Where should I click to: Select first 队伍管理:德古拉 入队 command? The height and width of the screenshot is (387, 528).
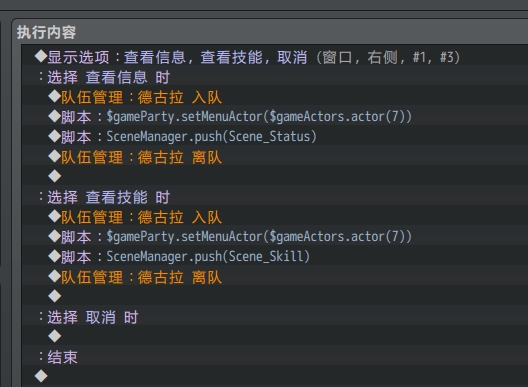pos(275,97)
